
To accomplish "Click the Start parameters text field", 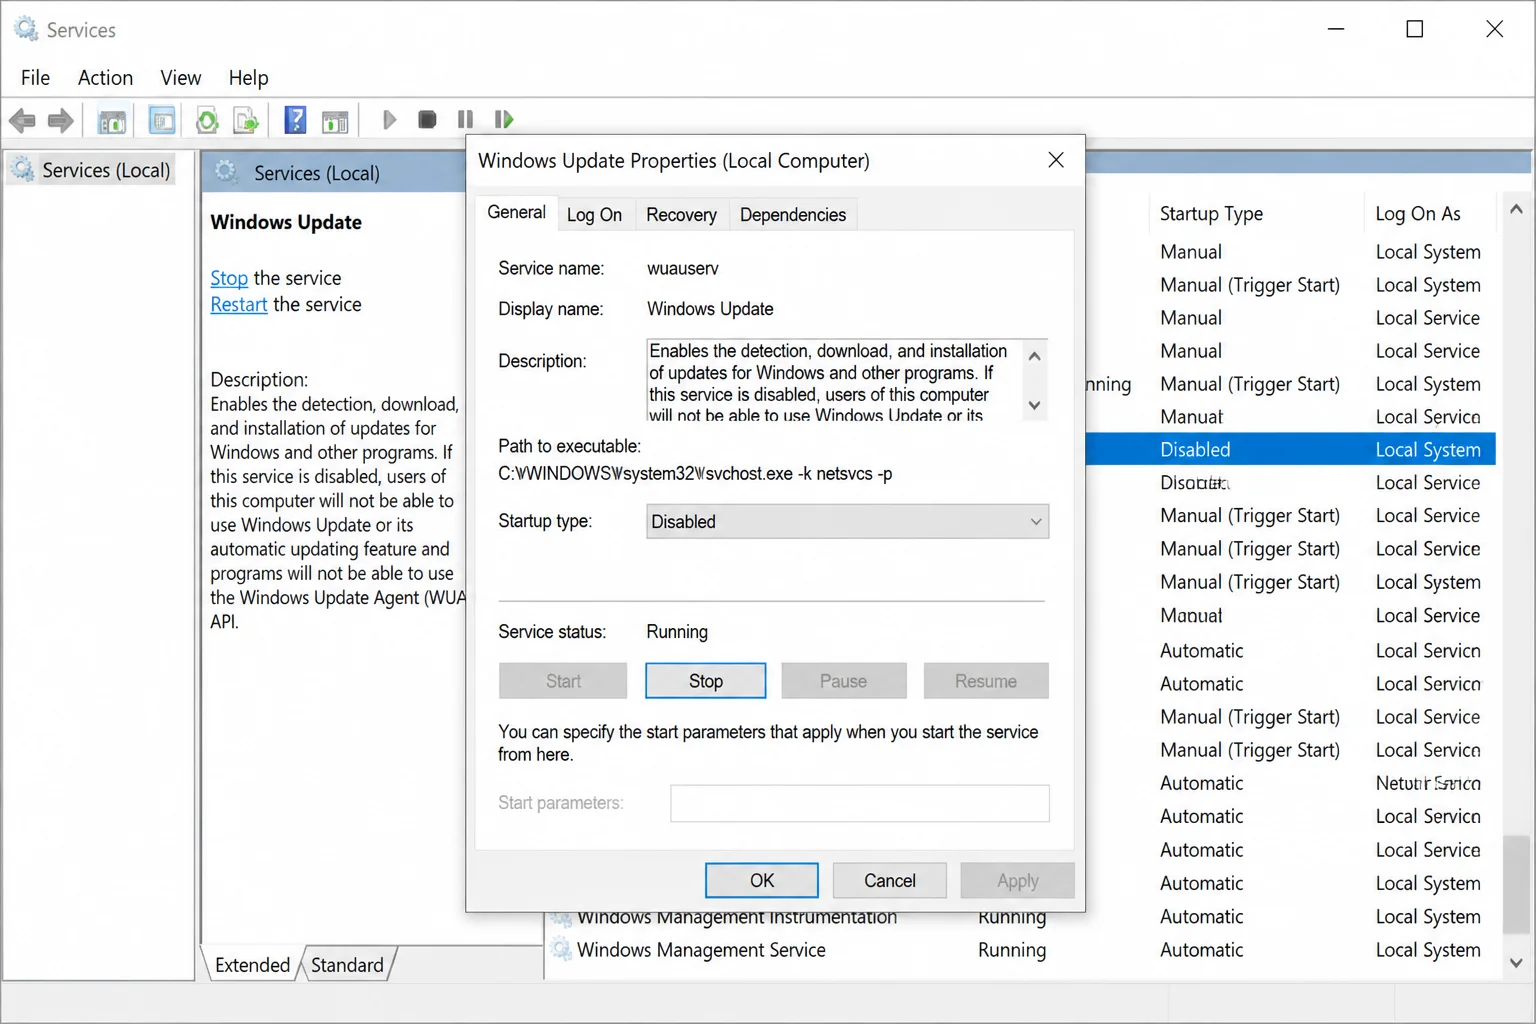I will tap(859, 803).
